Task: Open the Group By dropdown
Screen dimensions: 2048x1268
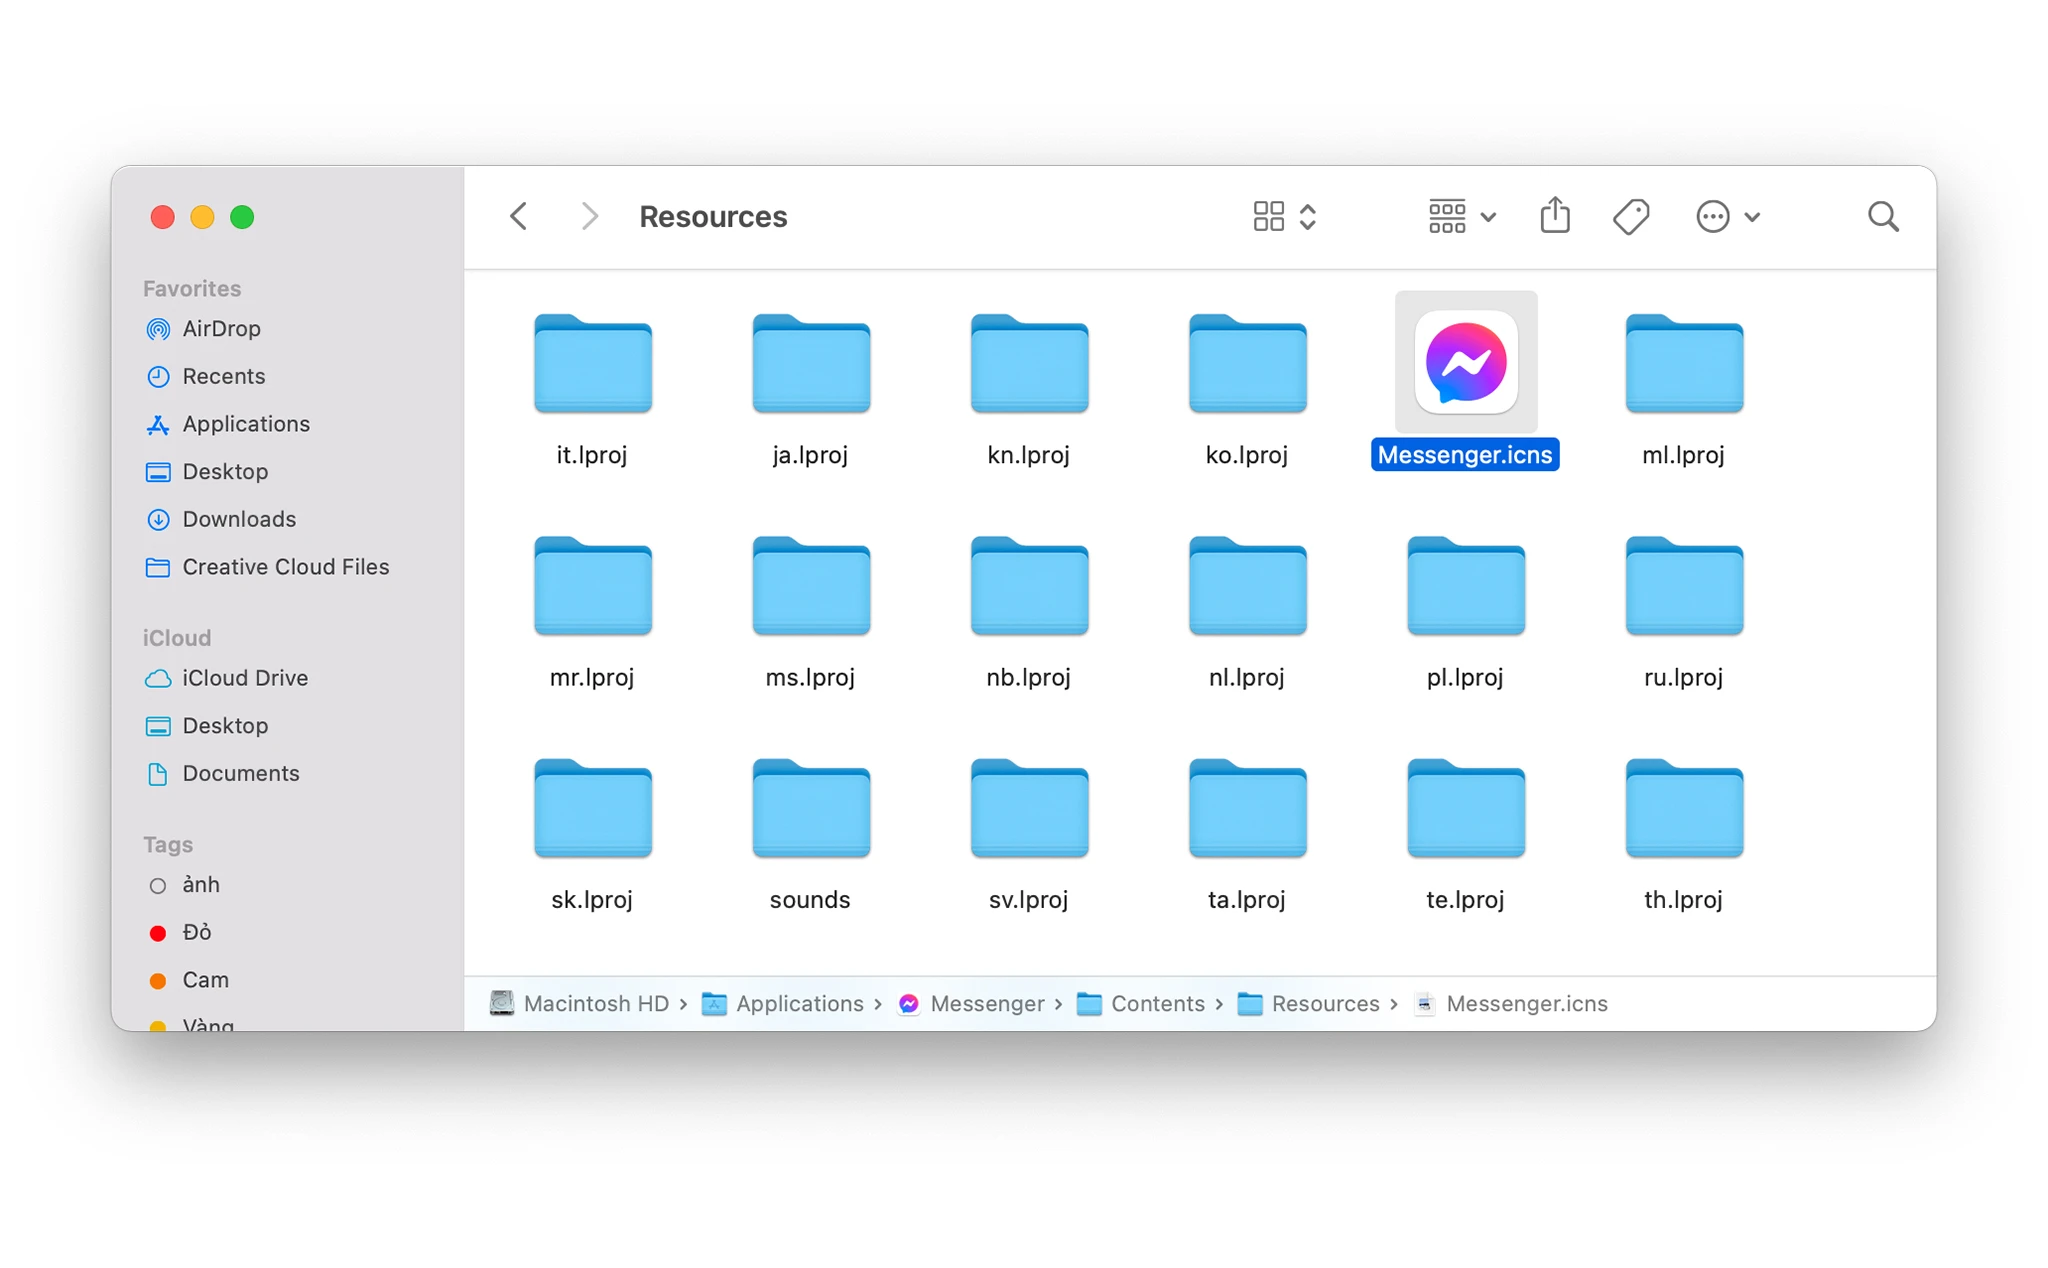Action: [x=1461, y=216]
